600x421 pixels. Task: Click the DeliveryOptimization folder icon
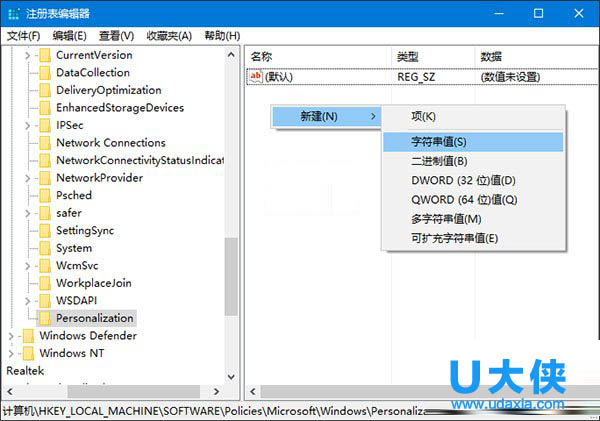45,90
